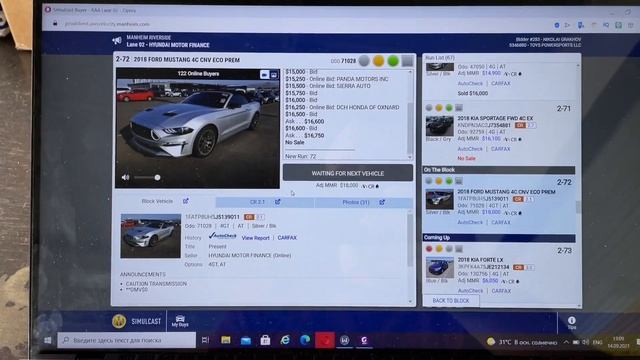Click the megaphone icon beside Manheim Riverside
The width and height of the screenshot is (640, 360).
pyautogui.click(x=117, y=40)
